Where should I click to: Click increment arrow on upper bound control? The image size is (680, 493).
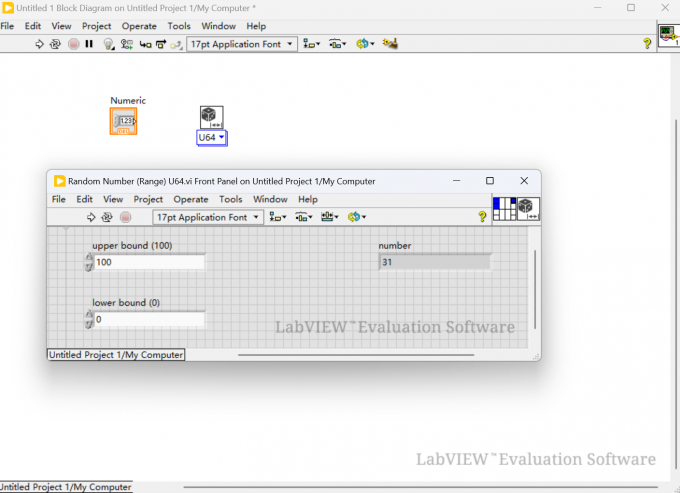click(x=89, y=258)
